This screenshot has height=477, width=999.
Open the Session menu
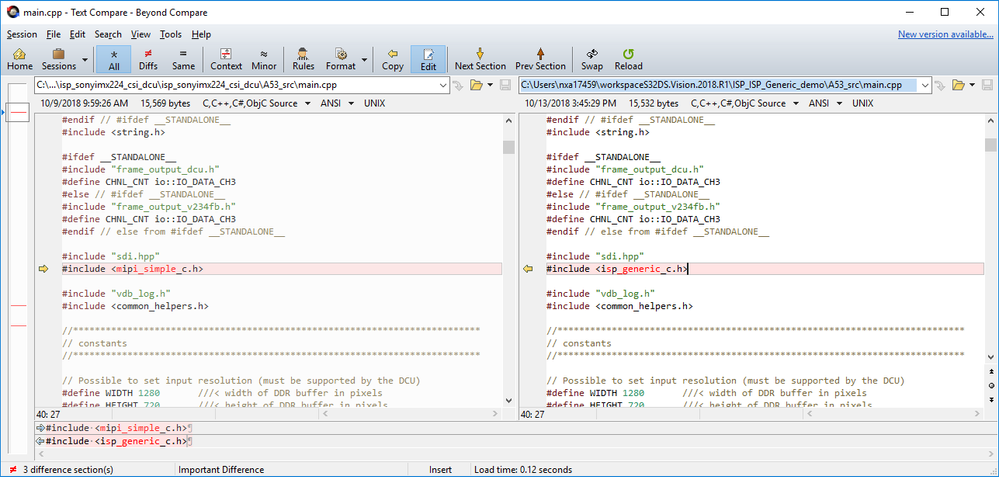(x=22, y=34)
